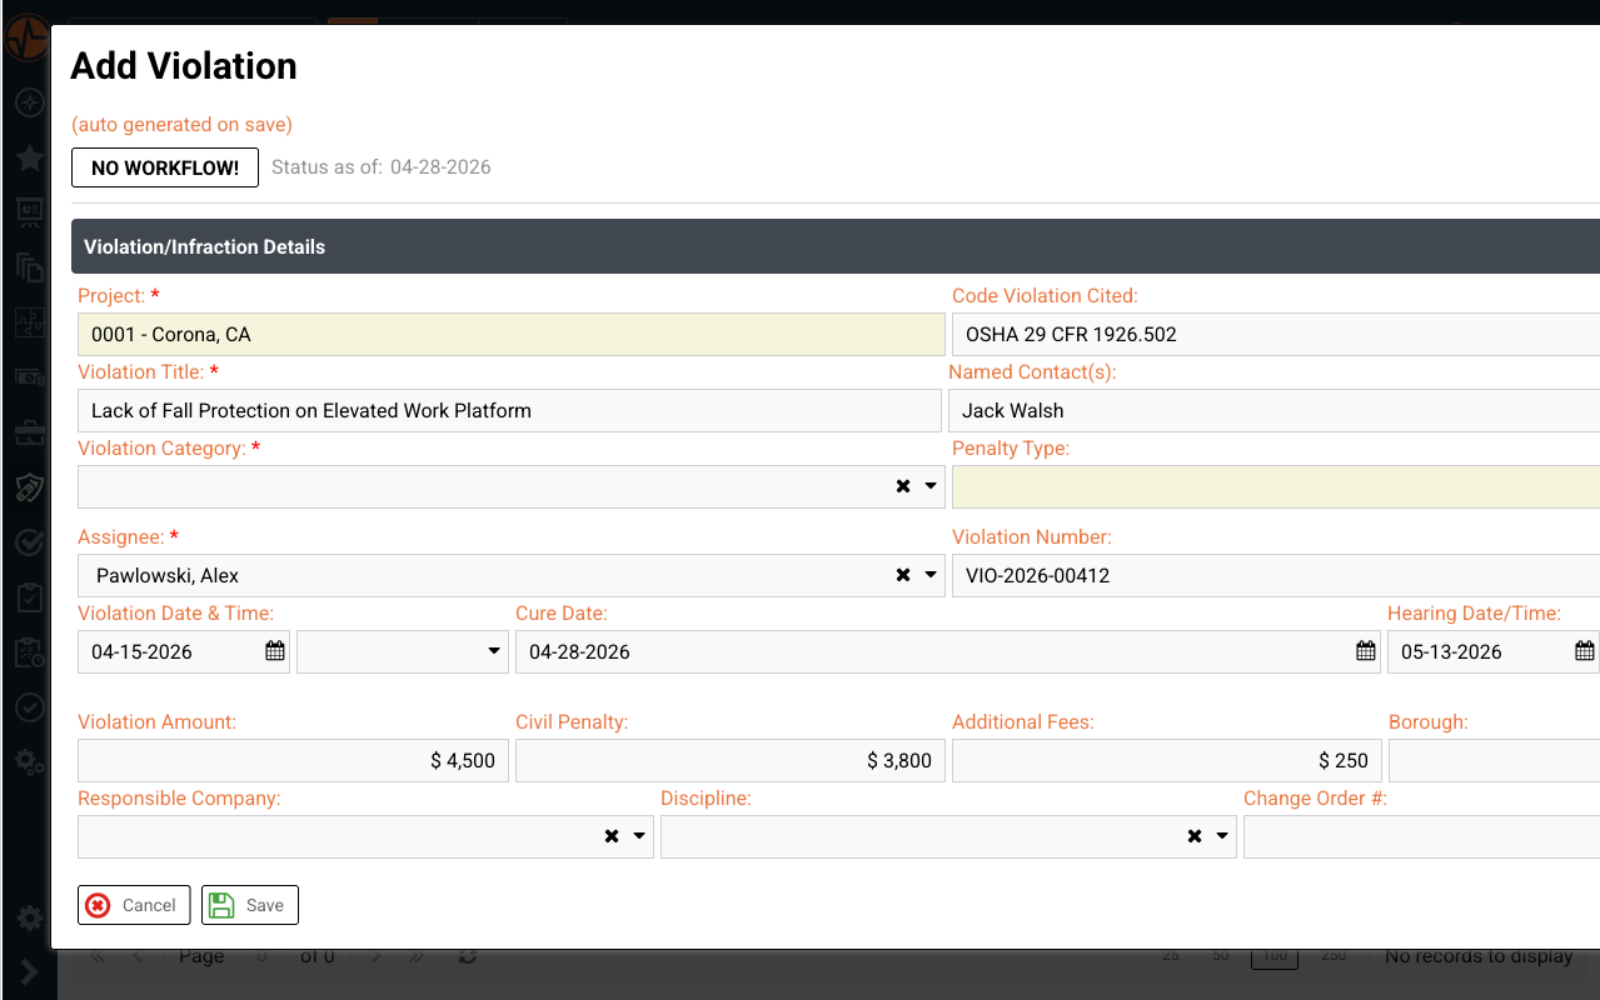The width and height of the screenshot is (1600, 1000).
Task: Click the Borough input field
Action: click(1494, 761)
